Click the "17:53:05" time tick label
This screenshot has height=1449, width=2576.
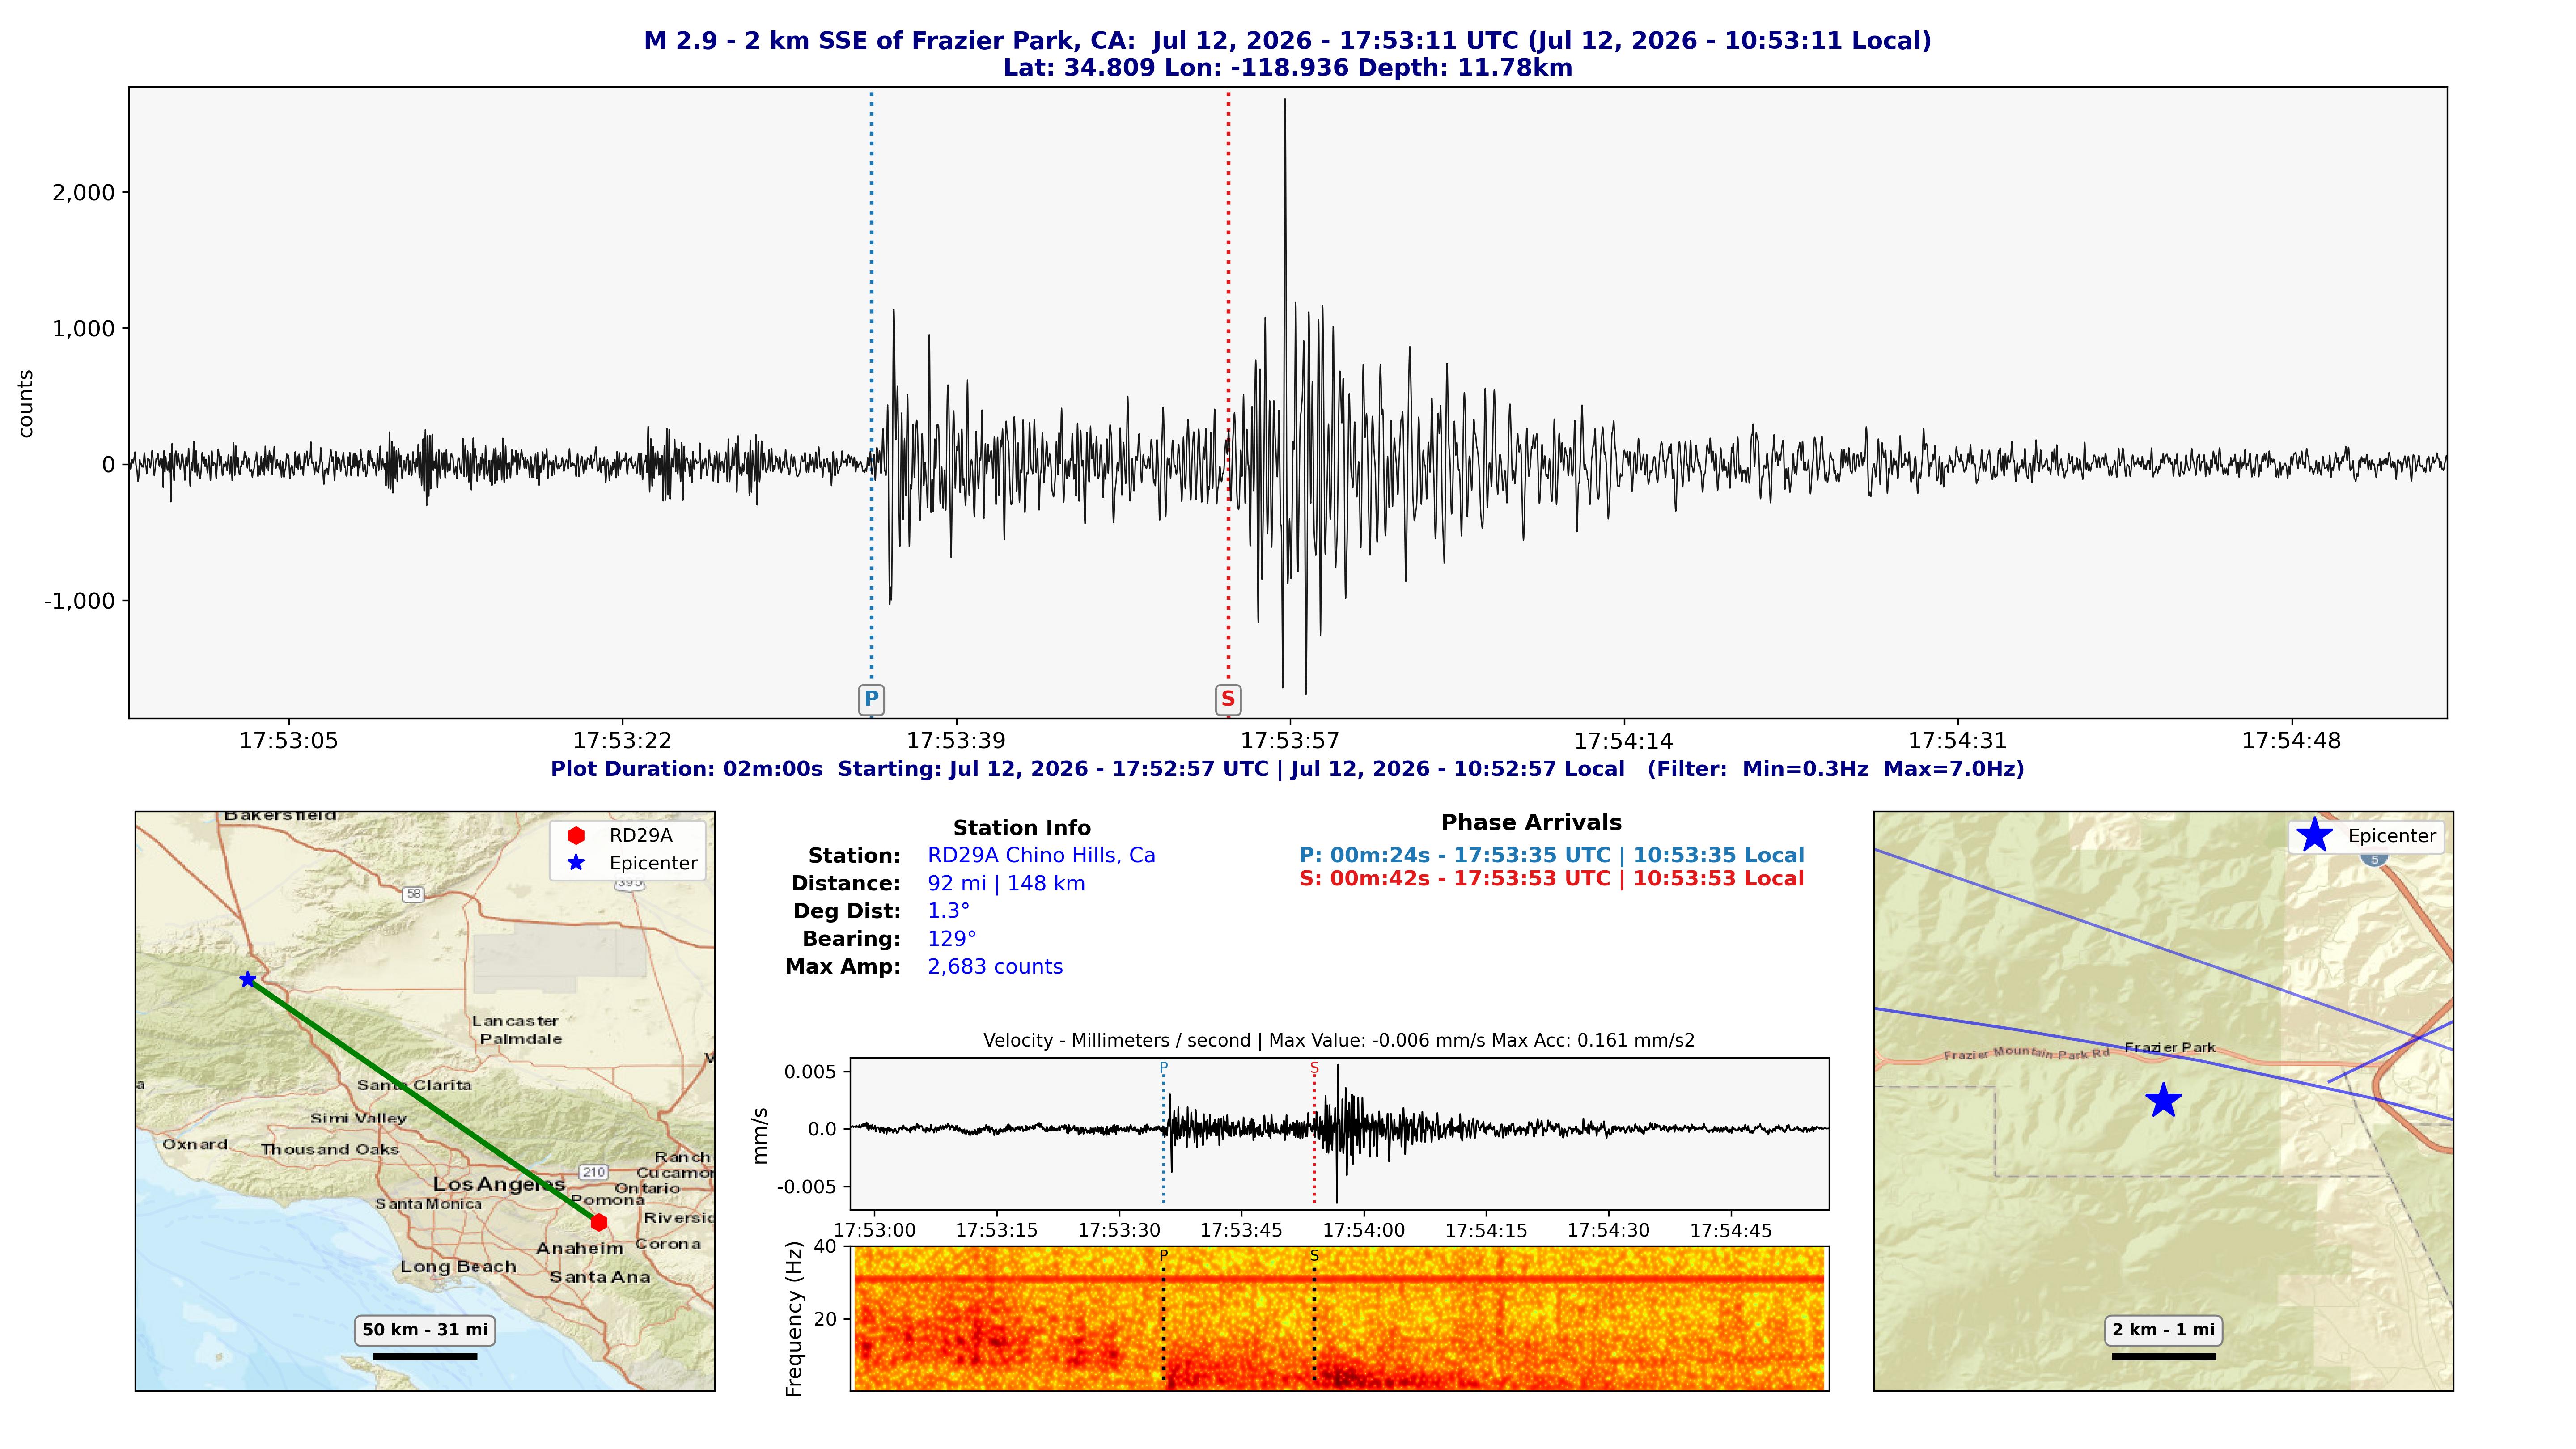[x=289, y=741]
